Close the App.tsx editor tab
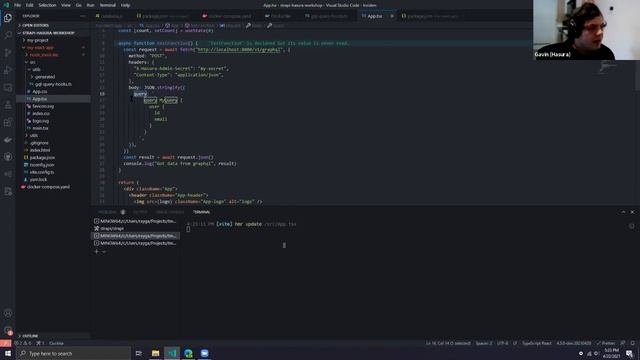 [x=392, y=16]
